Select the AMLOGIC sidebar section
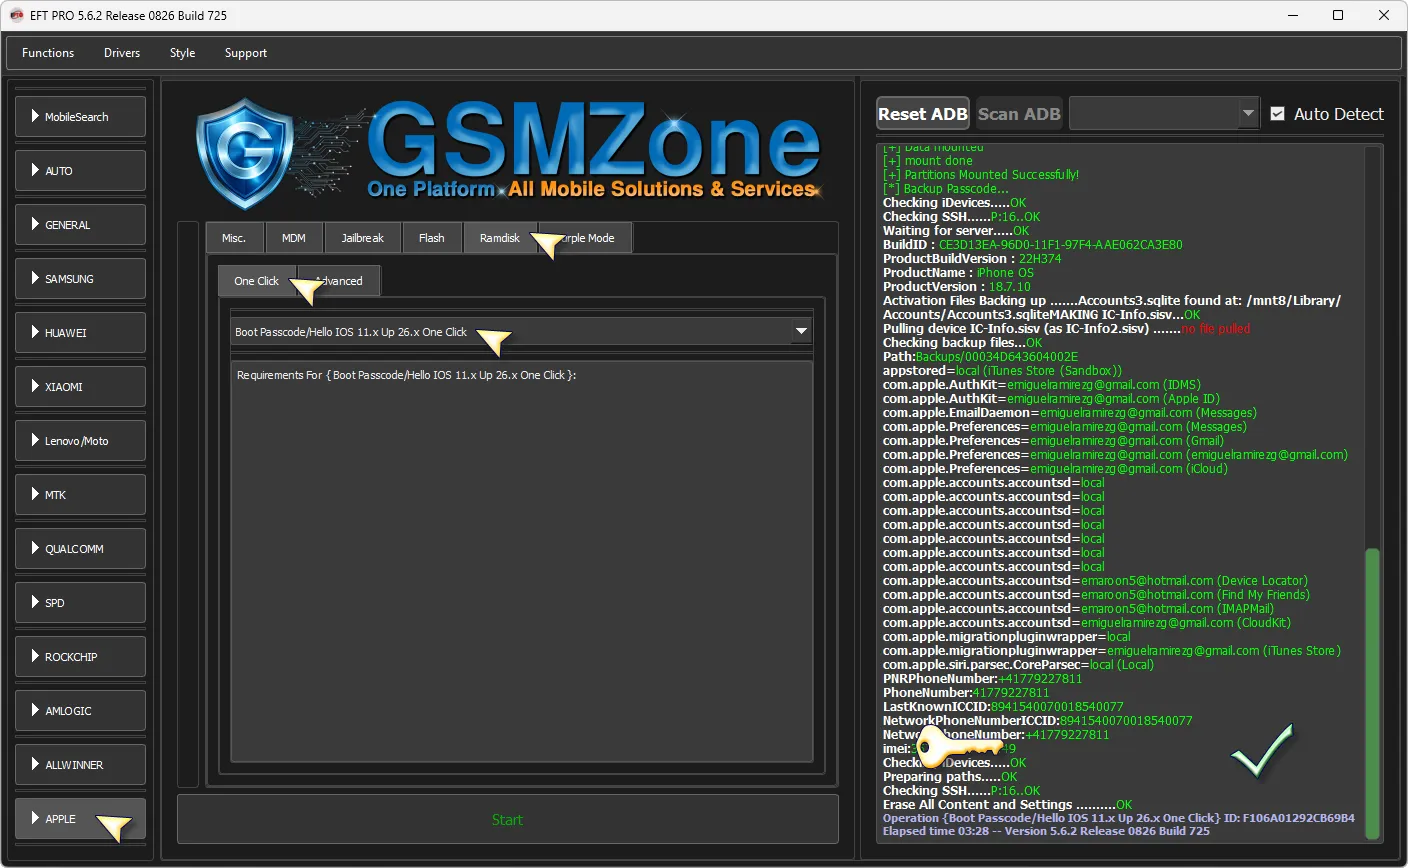This screenshot has height=868, width=1408. [x=80, y=711]
